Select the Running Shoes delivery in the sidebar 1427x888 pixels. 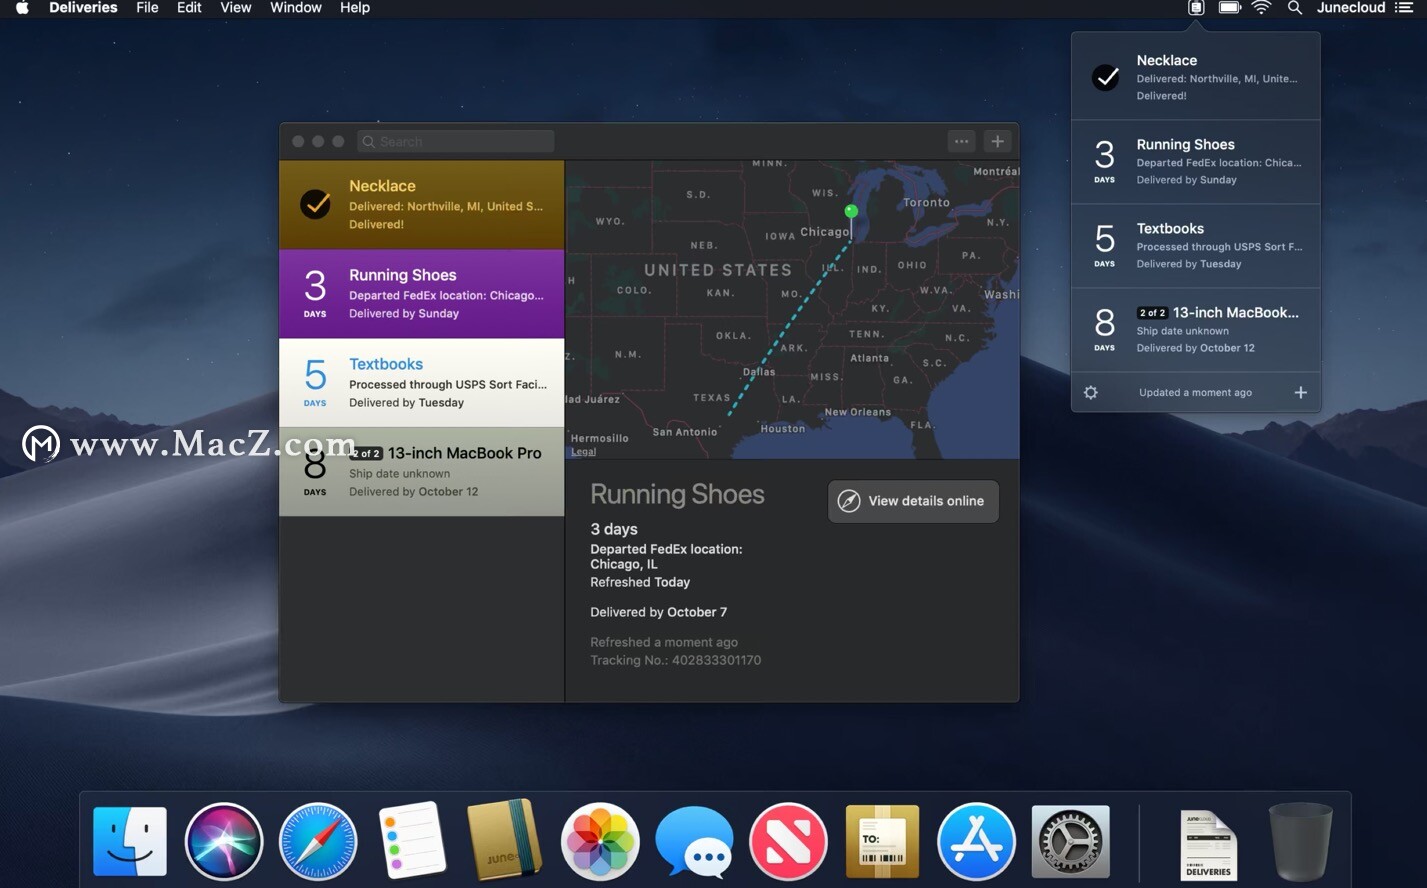pyautogui.click(x=421, y=293)
